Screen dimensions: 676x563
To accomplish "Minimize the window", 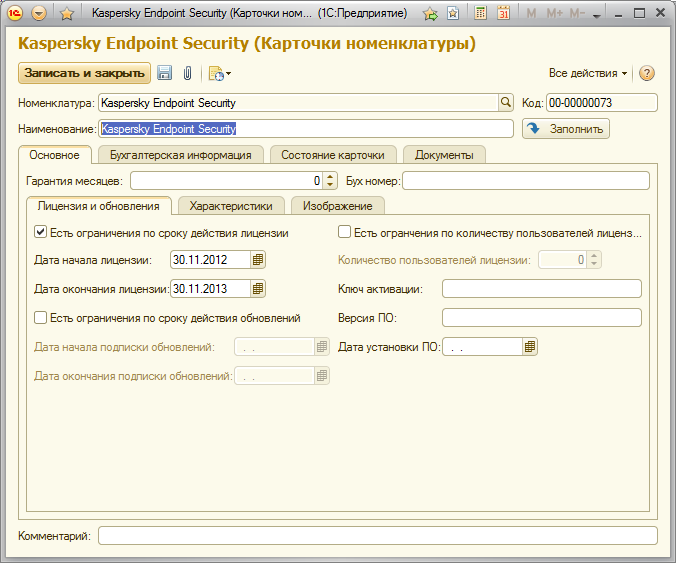I will (x=619, y=14).
